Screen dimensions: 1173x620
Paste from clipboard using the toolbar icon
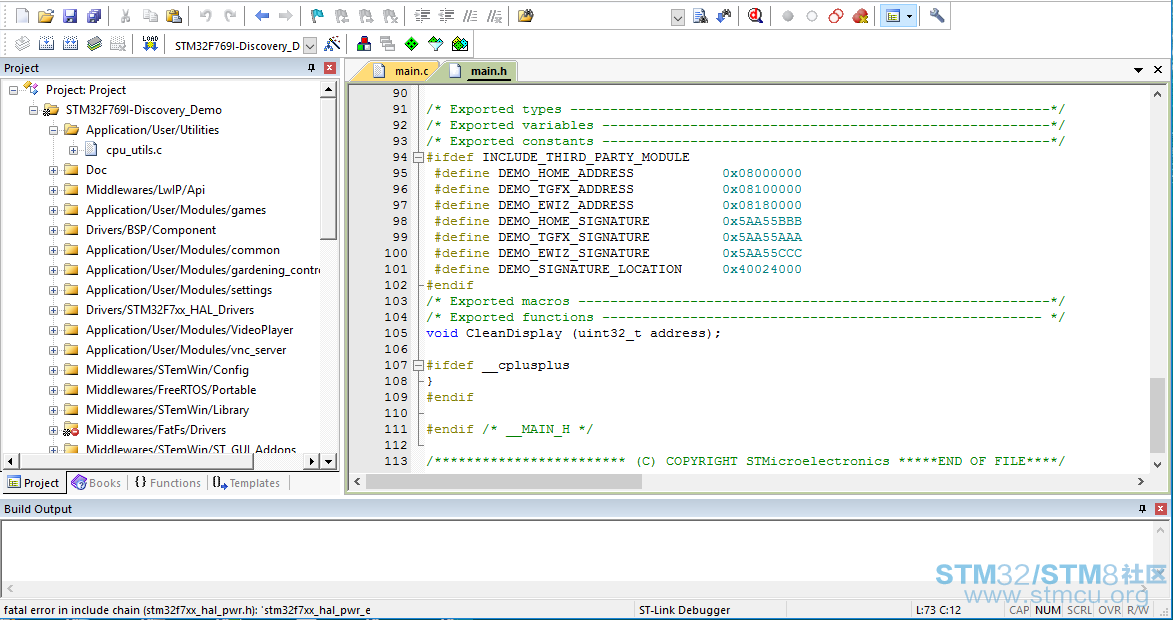[x=174, y=16]
